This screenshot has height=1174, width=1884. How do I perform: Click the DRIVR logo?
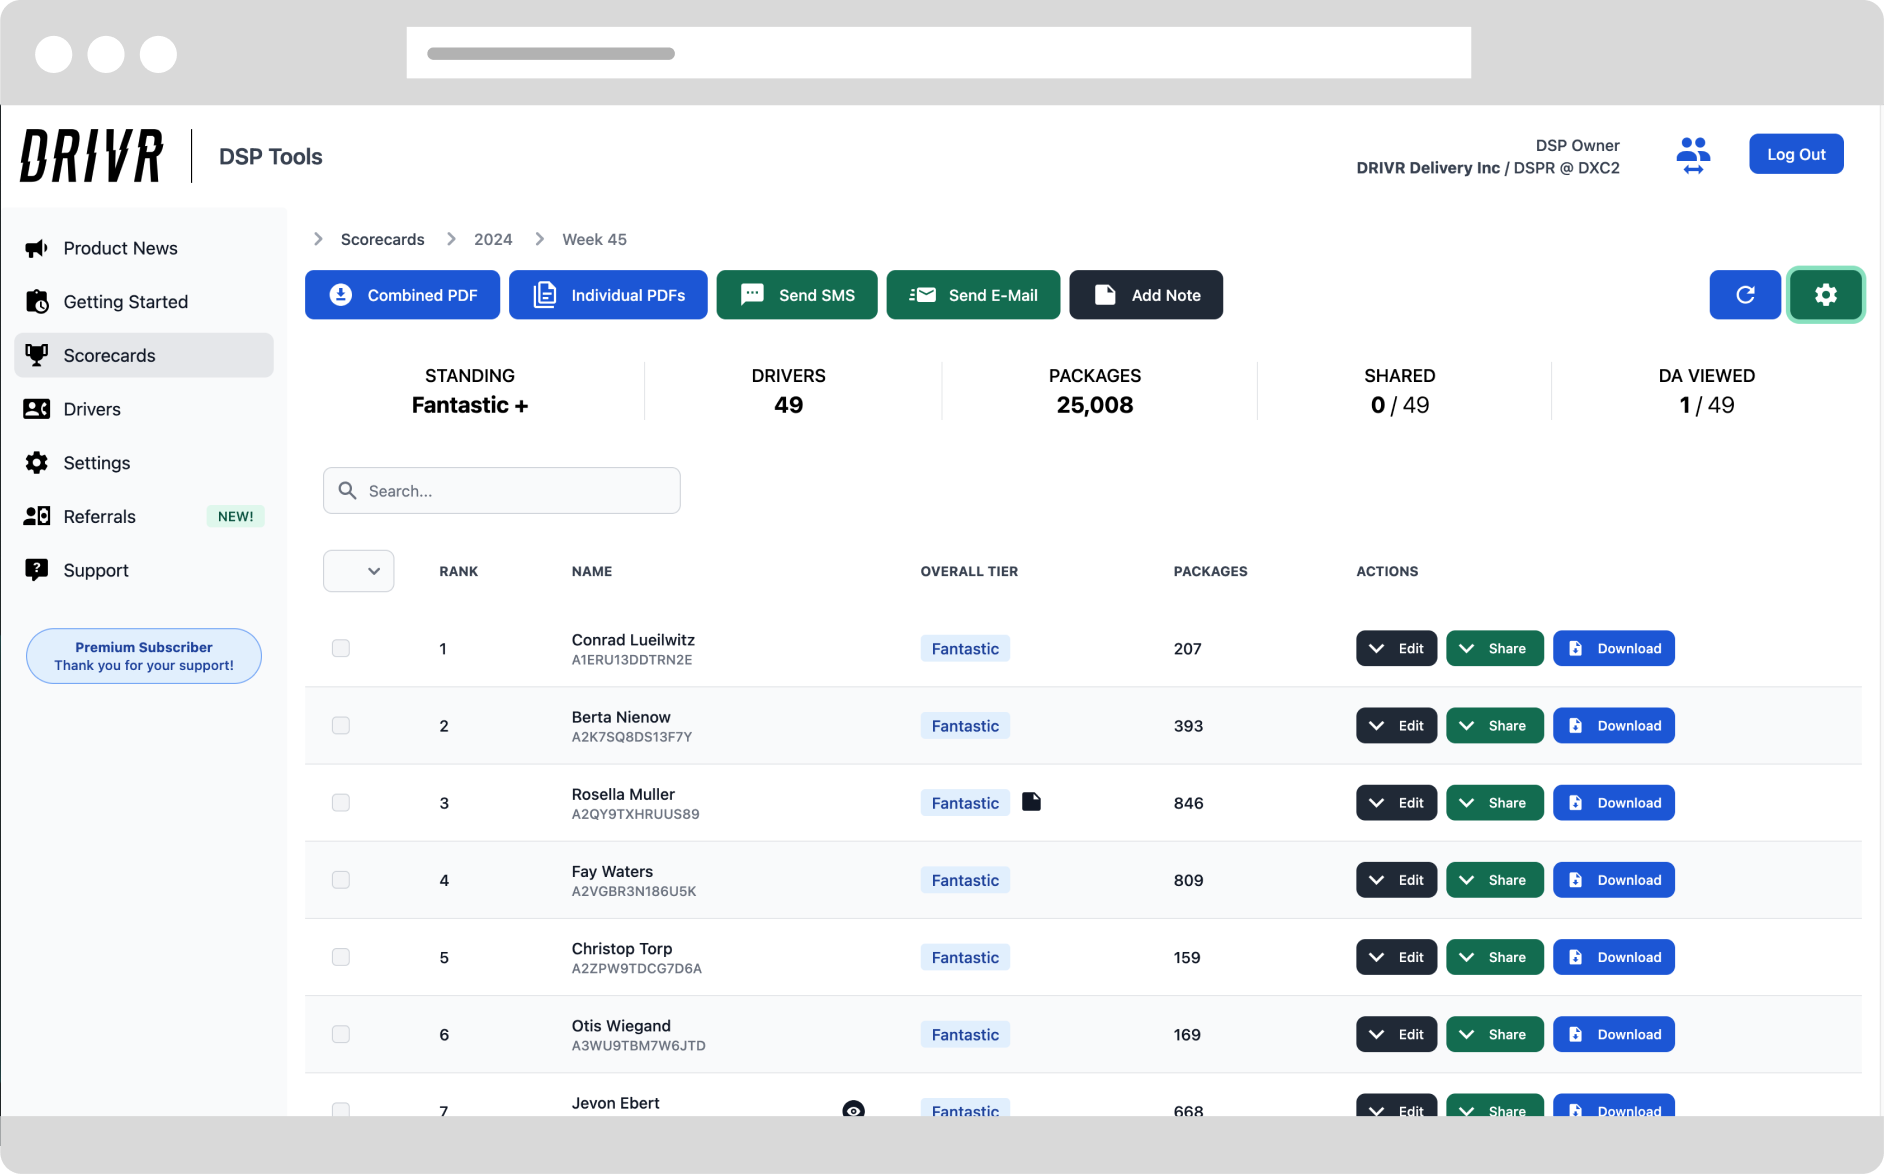(x=89, y=155)
